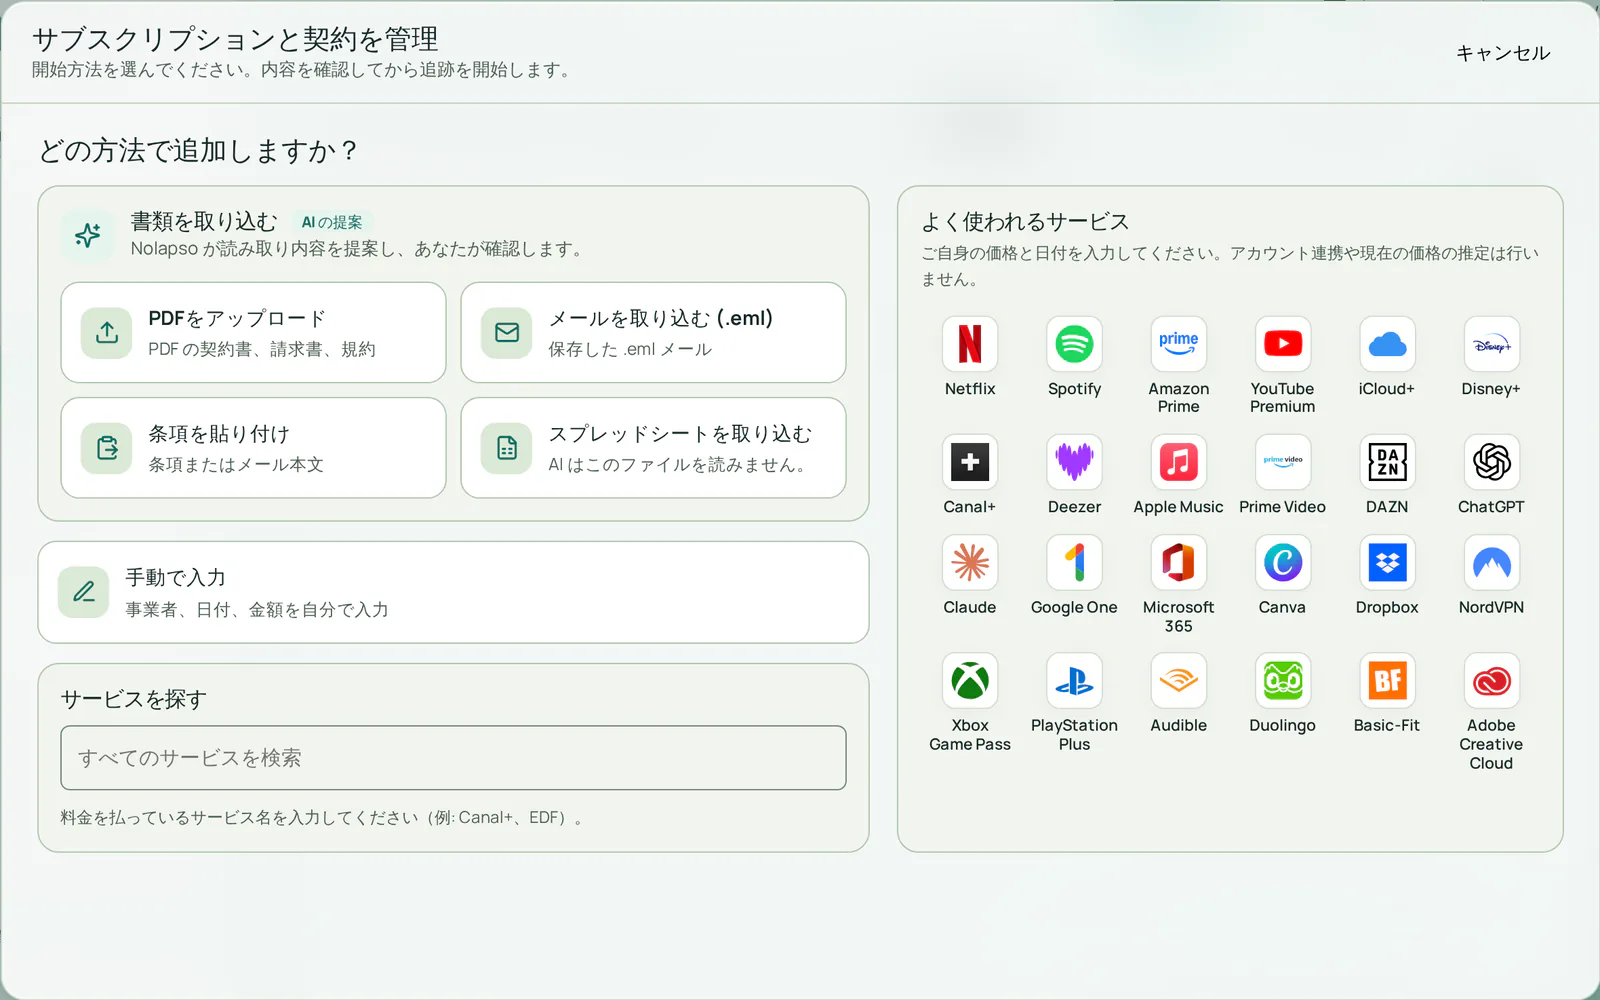The height and width of the screenshot is (1000, 1600).
Task: Select the Canva service icon
Action: pyautogui.click(x=1283, y=562)
